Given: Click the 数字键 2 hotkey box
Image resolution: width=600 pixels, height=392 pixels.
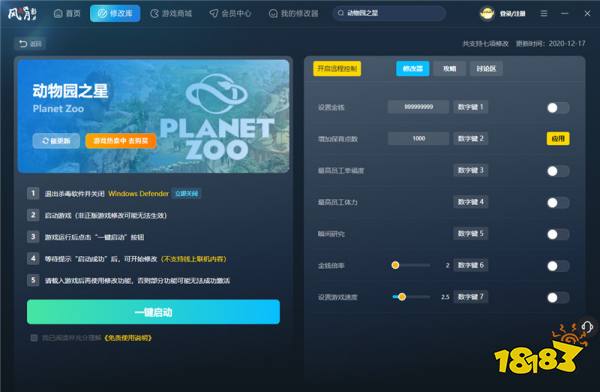Looking at the screenshot, I should (471, 139).
